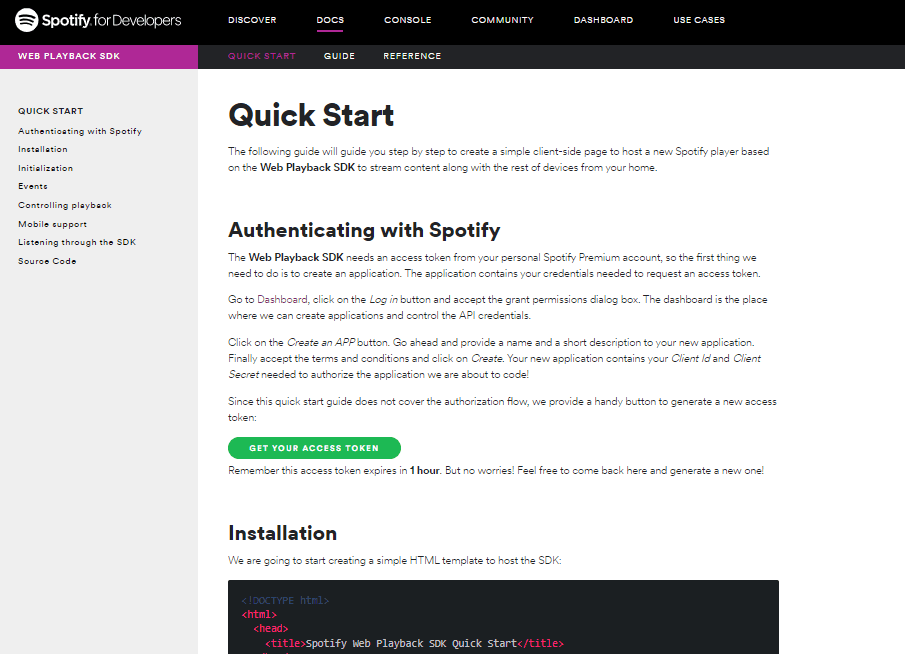The width and height of the screenshot is (905, 654).
Task: Switch to the GUIDE tab
Action: tap(339, 56)
